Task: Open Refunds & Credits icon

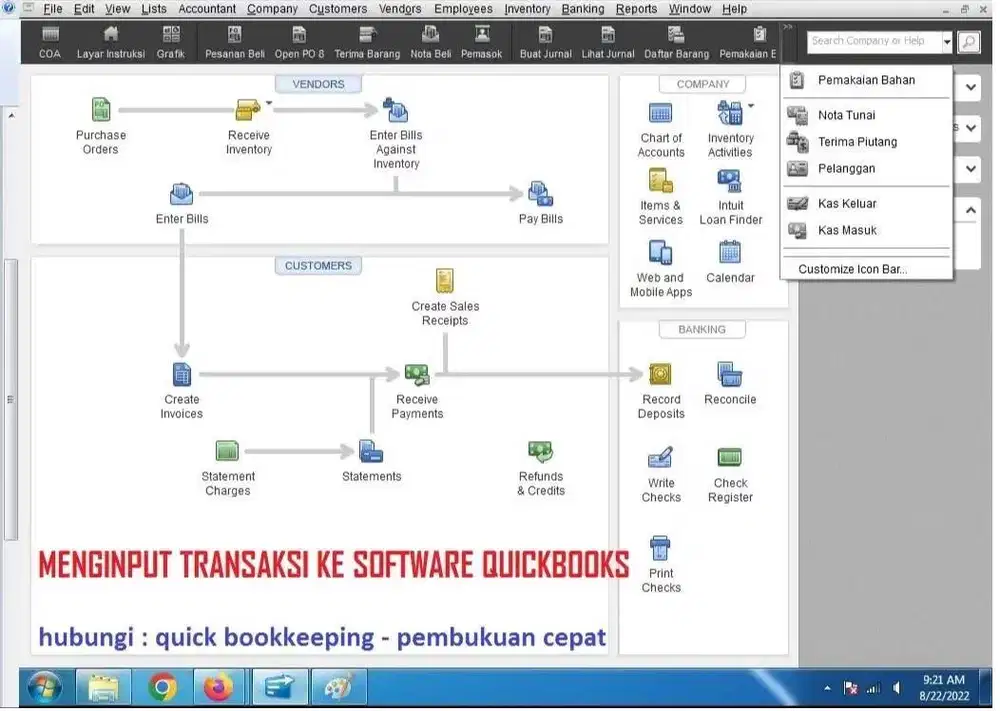Action: 541,452
